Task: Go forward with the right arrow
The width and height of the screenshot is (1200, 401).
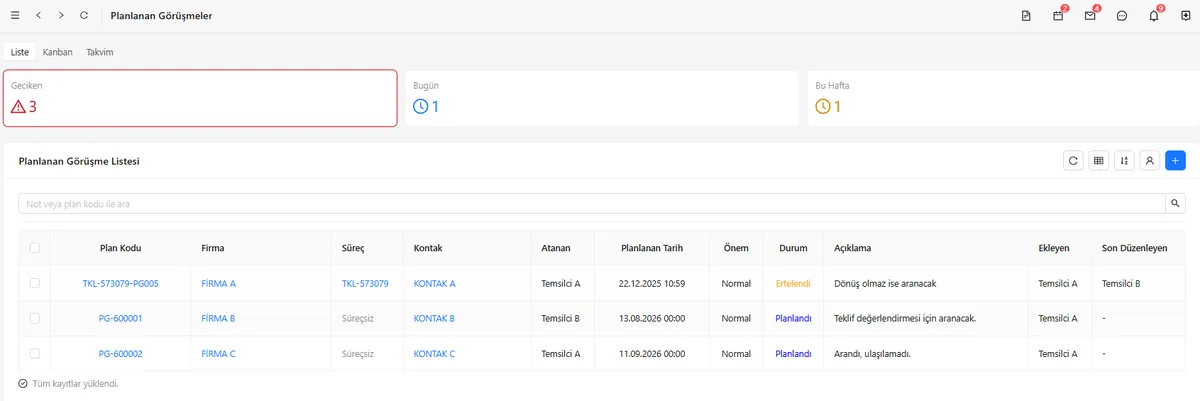Action: 61,16
